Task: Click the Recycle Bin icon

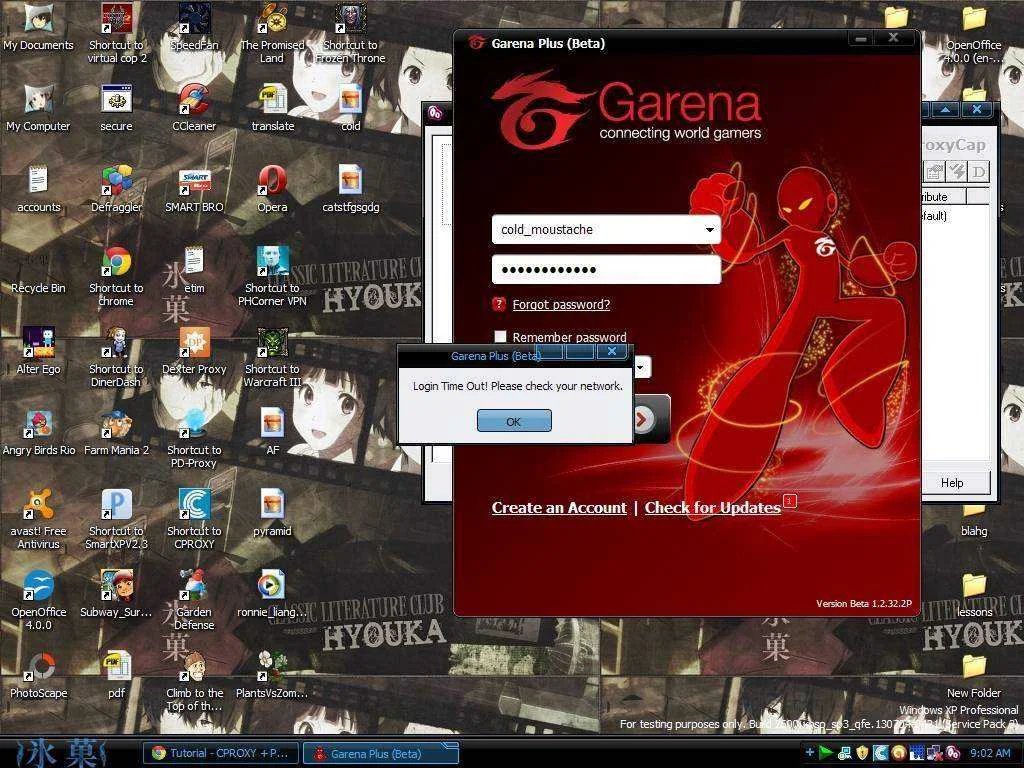Action: tap(39, 270)
